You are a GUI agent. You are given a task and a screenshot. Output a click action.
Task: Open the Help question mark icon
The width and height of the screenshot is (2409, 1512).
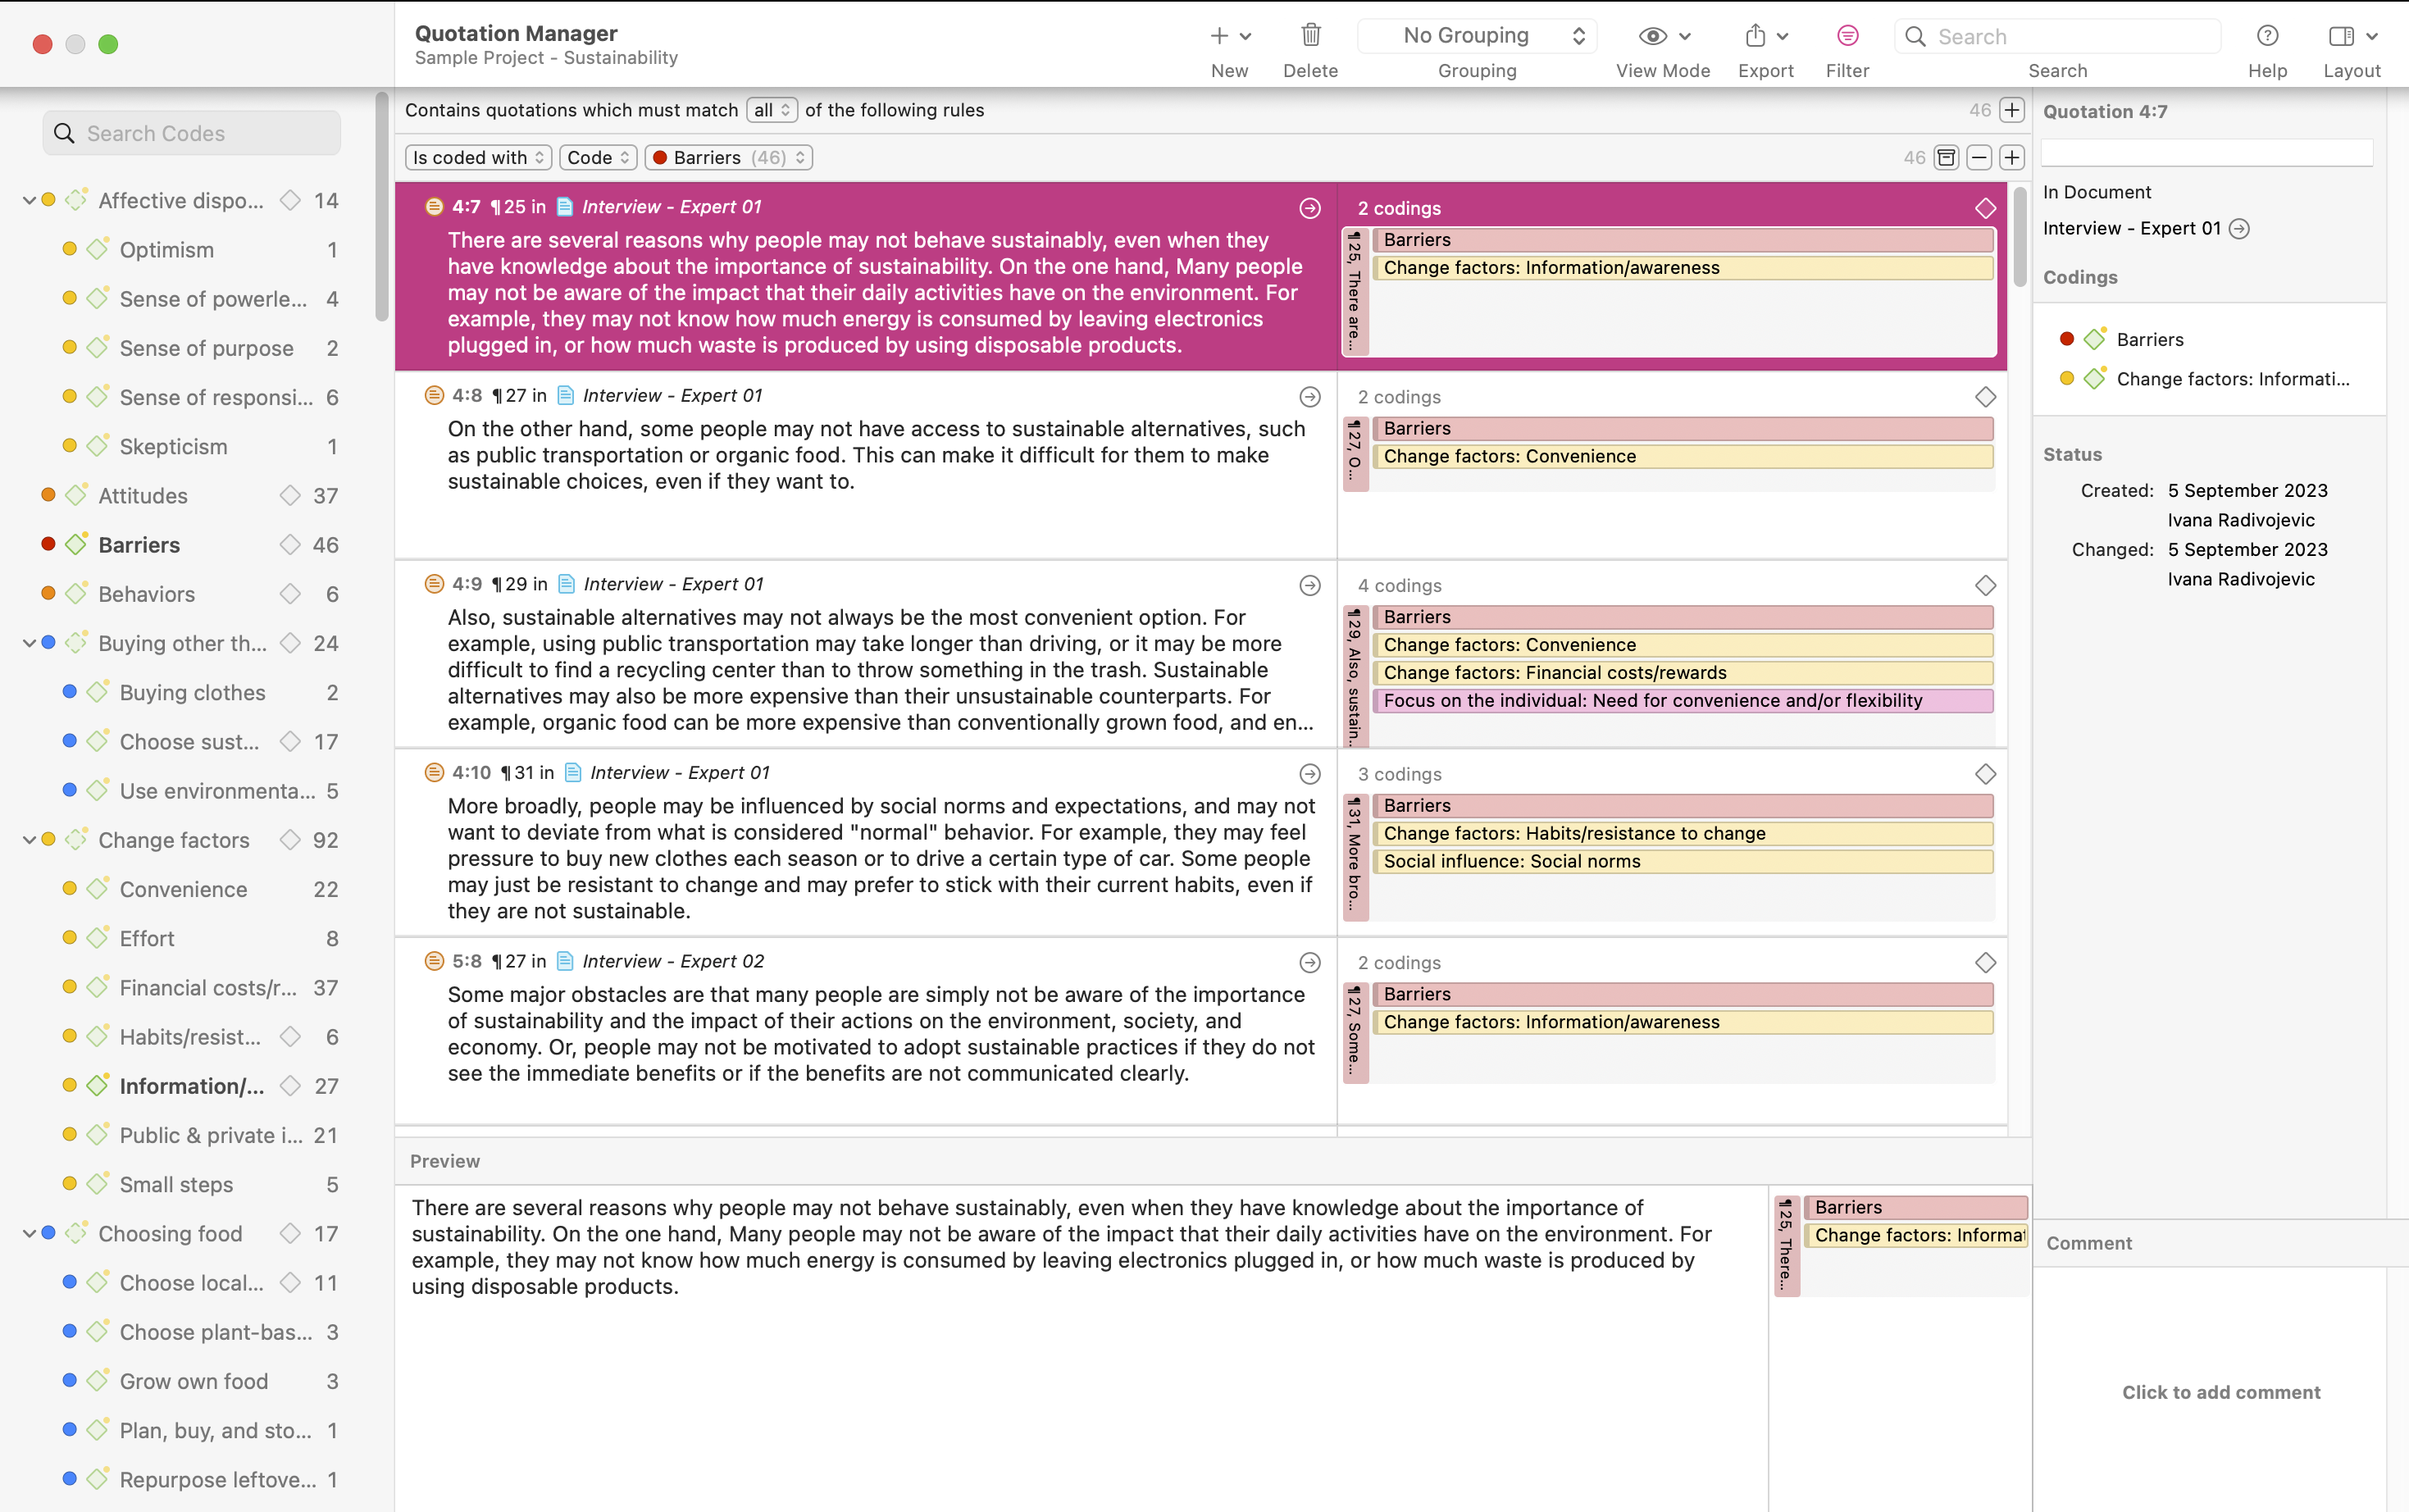(2267, 36)
